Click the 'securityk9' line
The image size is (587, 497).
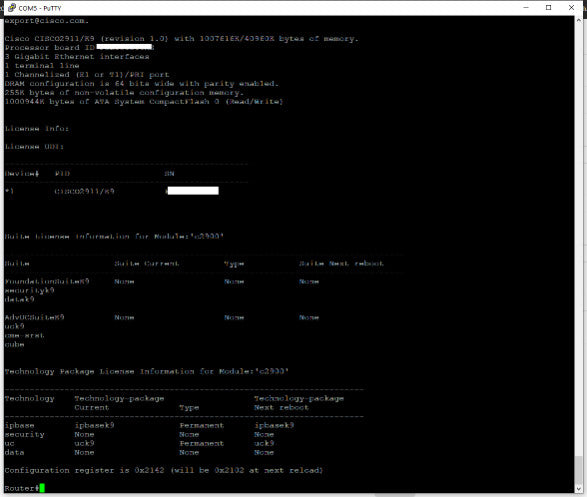point(29,290)
